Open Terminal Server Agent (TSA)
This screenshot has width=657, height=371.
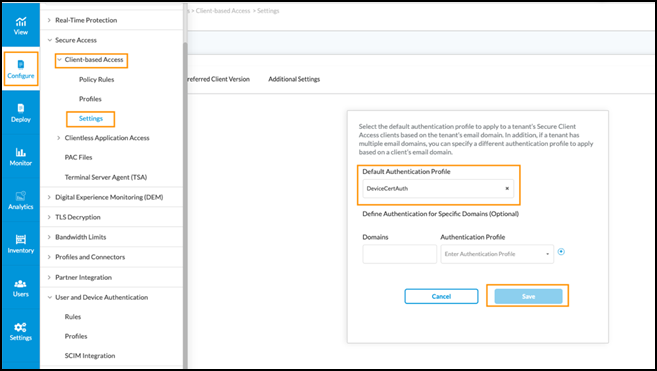click(106, 177)
